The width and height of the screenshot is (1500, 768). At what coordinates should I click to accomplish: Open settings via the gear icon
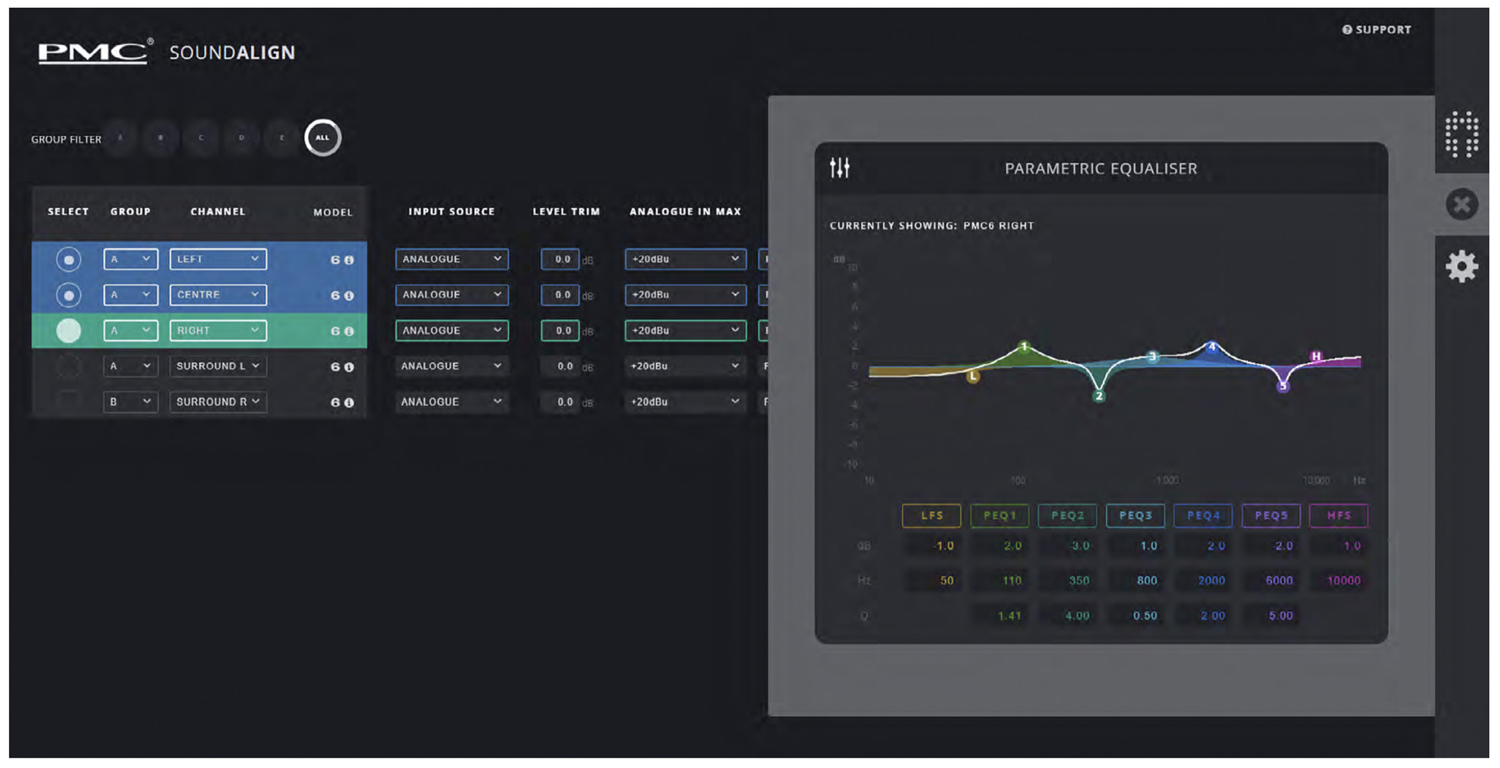click(1461, 266)
